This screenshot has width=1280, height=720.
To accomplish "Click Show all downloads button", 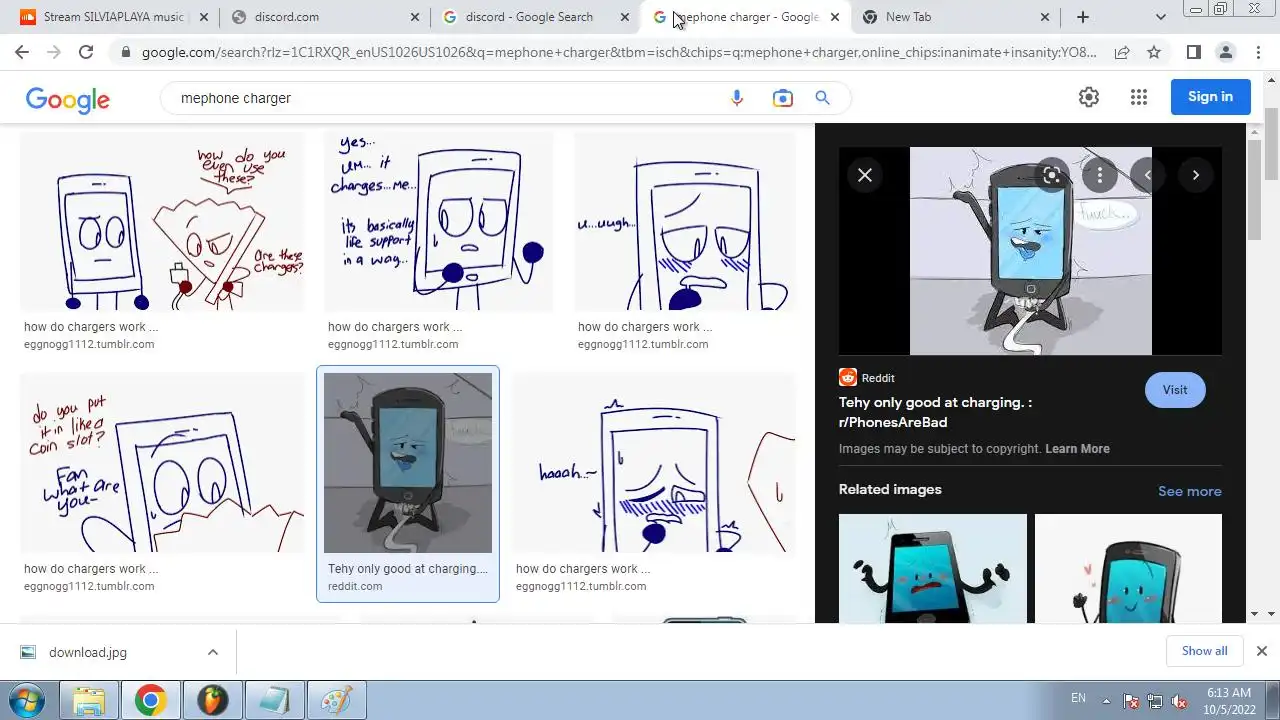I will coord(1204,651).
